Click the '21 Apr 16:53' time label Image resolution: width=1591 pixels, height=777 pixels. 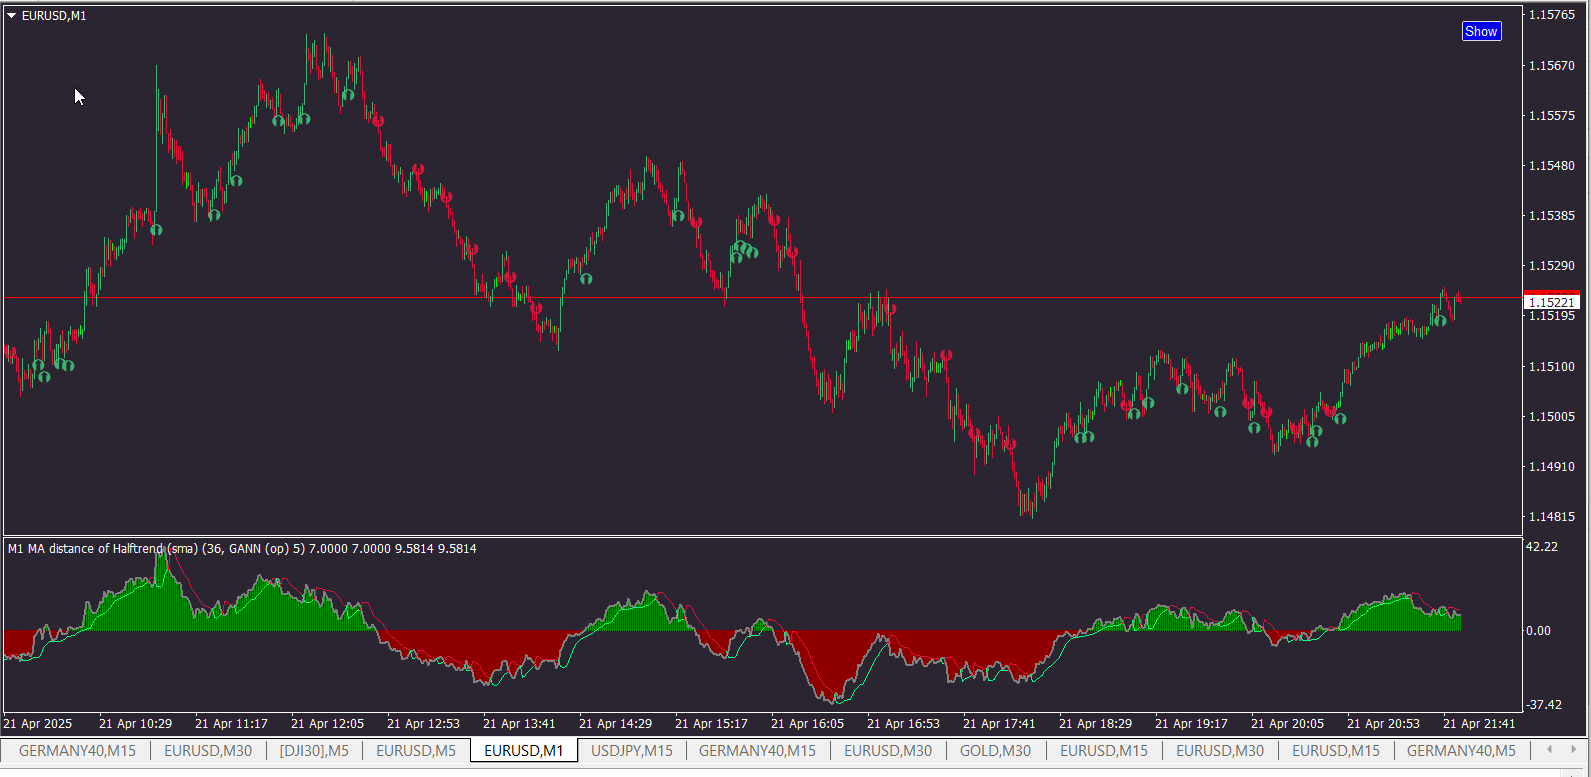coord(903,723)
